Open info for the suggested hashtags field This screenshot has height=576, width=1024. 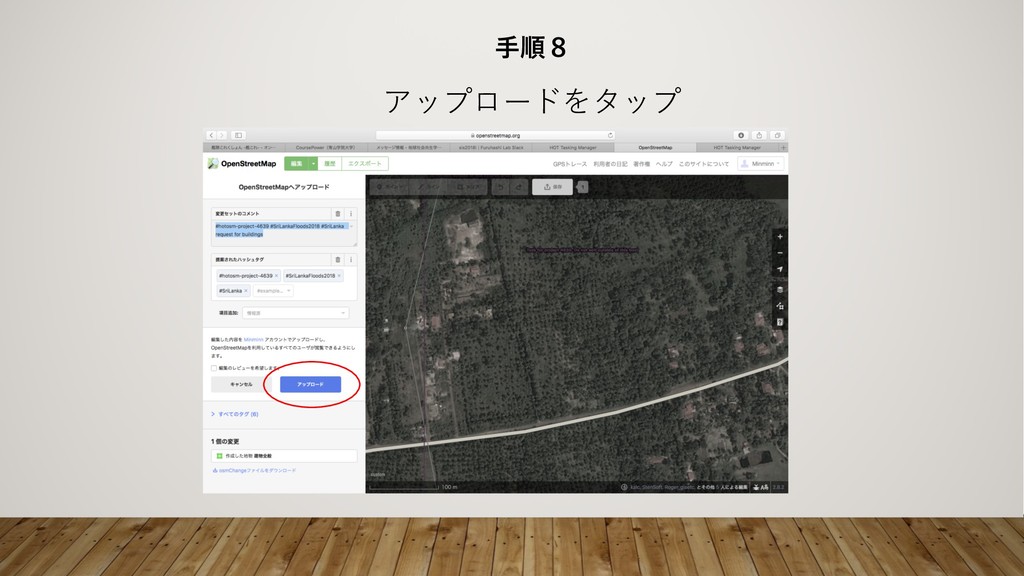coord(351,259)
